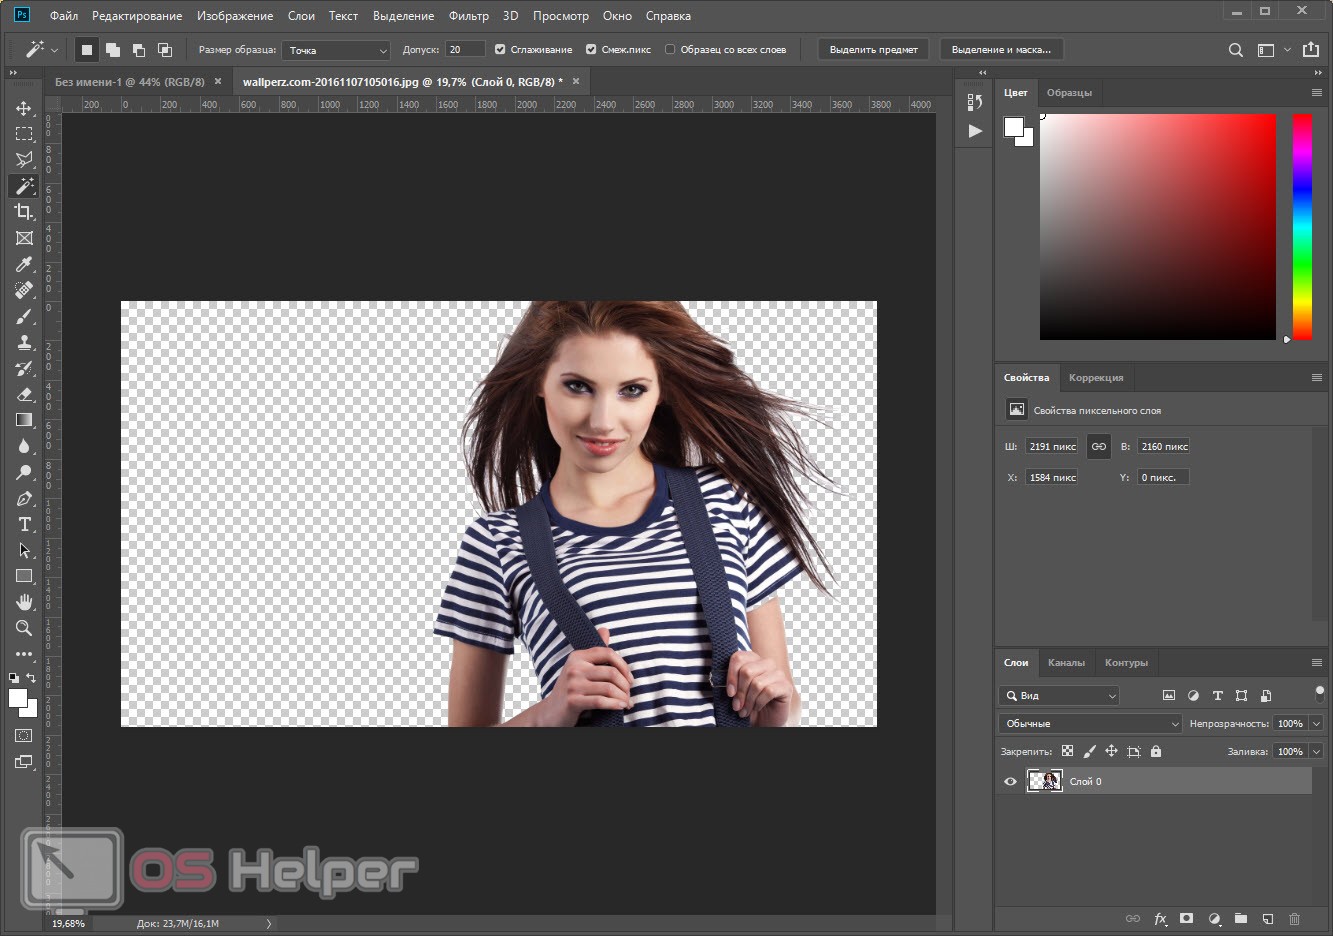Select the Eraser tool
The height and width of the screenshot is (936, 1333).
tap(24, 394)
